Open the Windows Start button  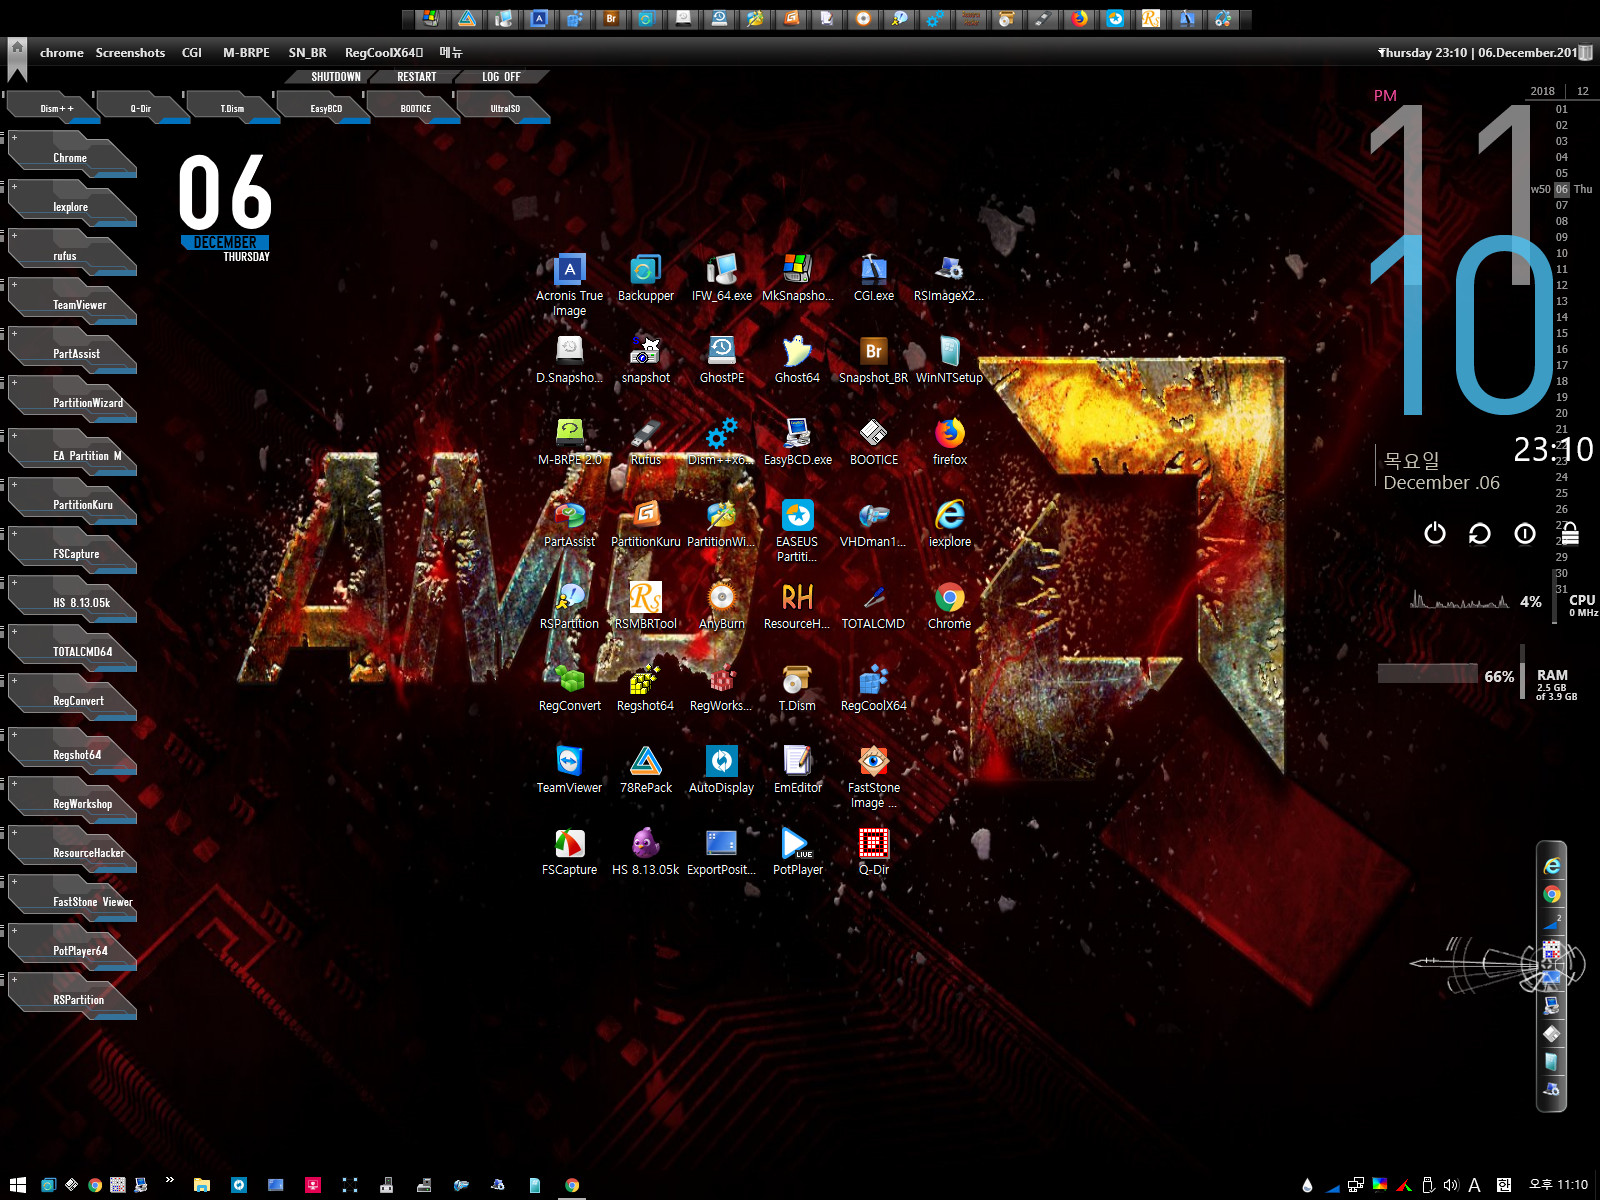coord(17,1185)
